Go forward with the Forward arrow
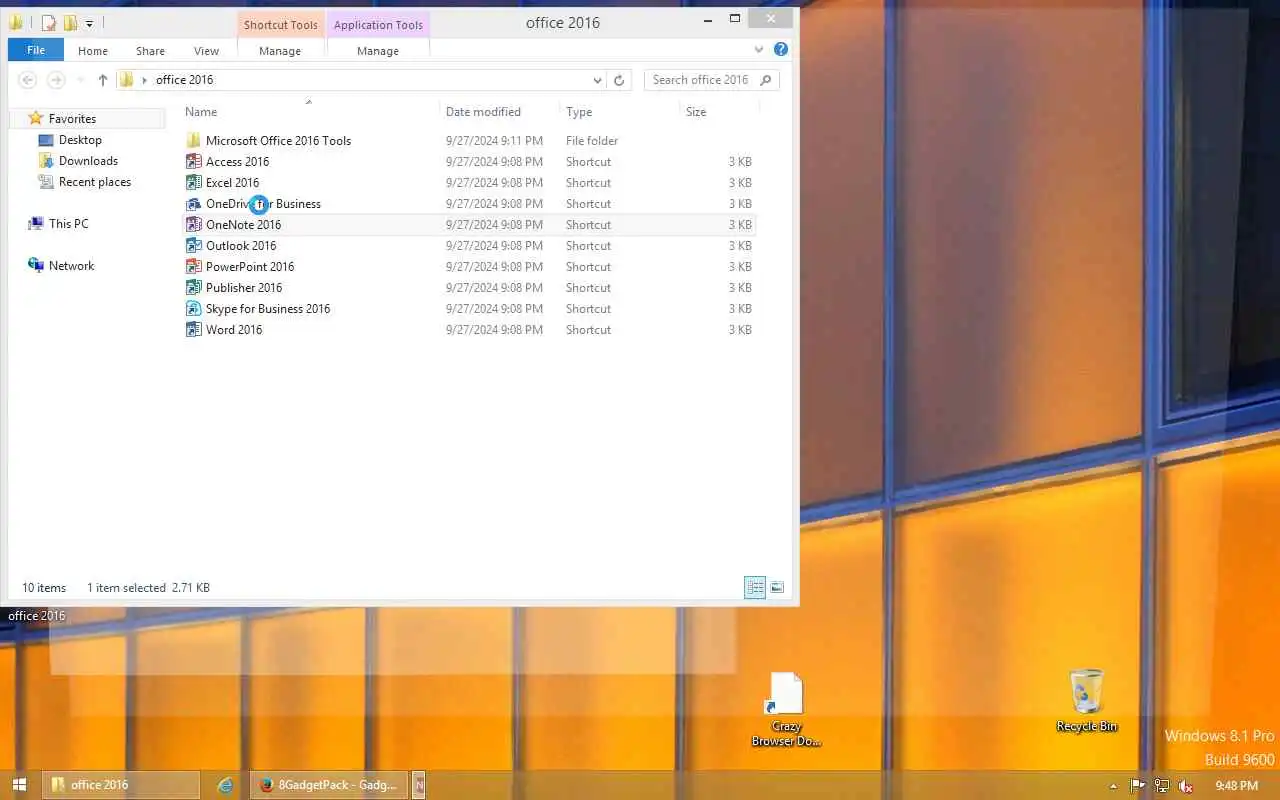Viewport: 1280px width, 800px height. [x=57, y=80]
